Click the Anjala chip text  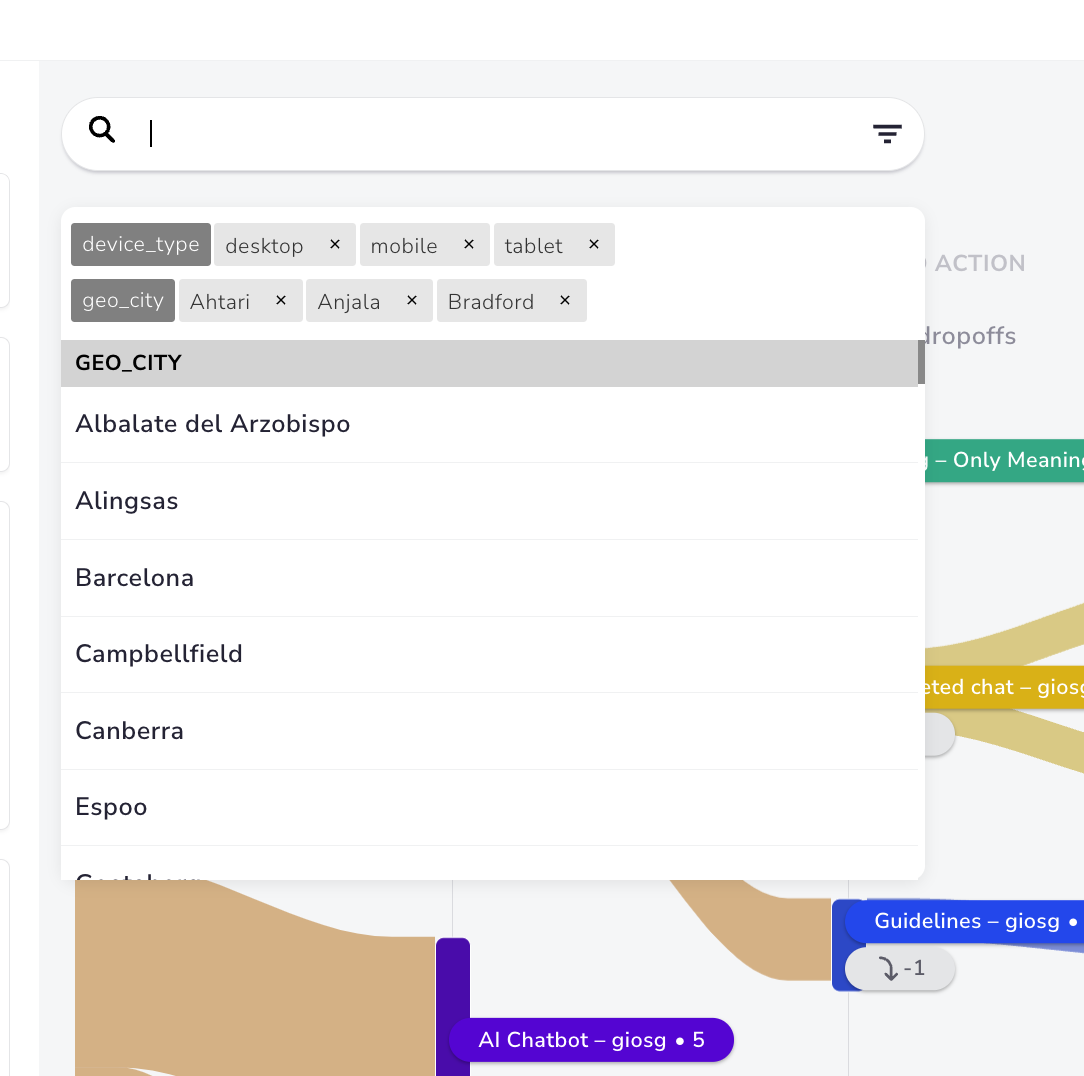pyautogui.click(x=348, y=302)
